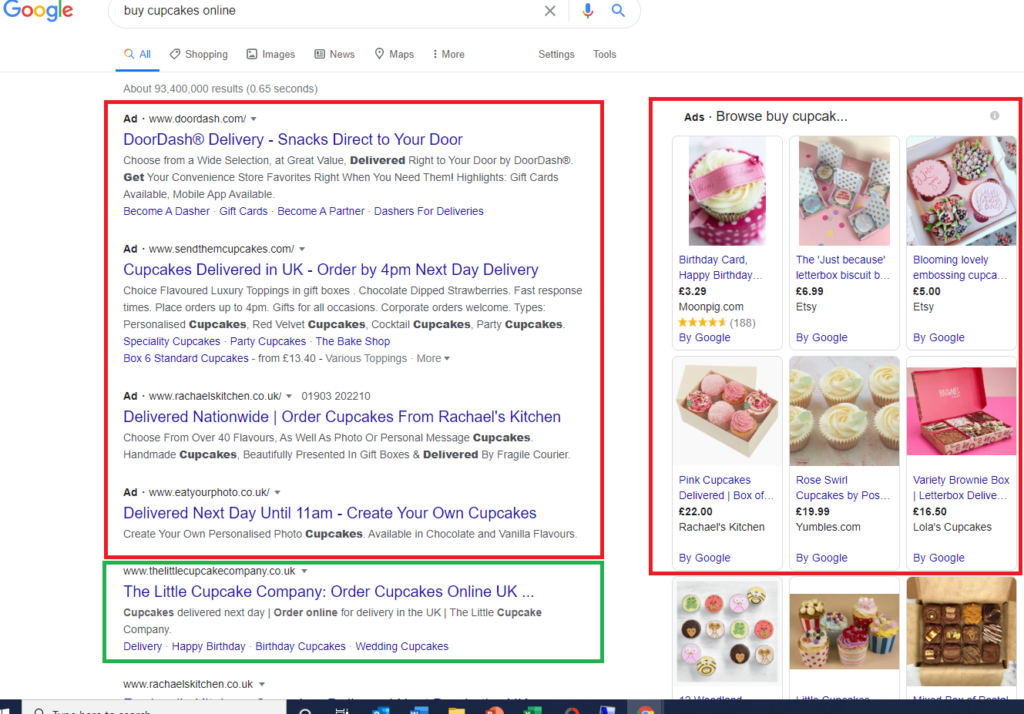Click 'About 93,400,000 results' stats text
Screen dimensions: 1024x714
click(x=220, y=88)
